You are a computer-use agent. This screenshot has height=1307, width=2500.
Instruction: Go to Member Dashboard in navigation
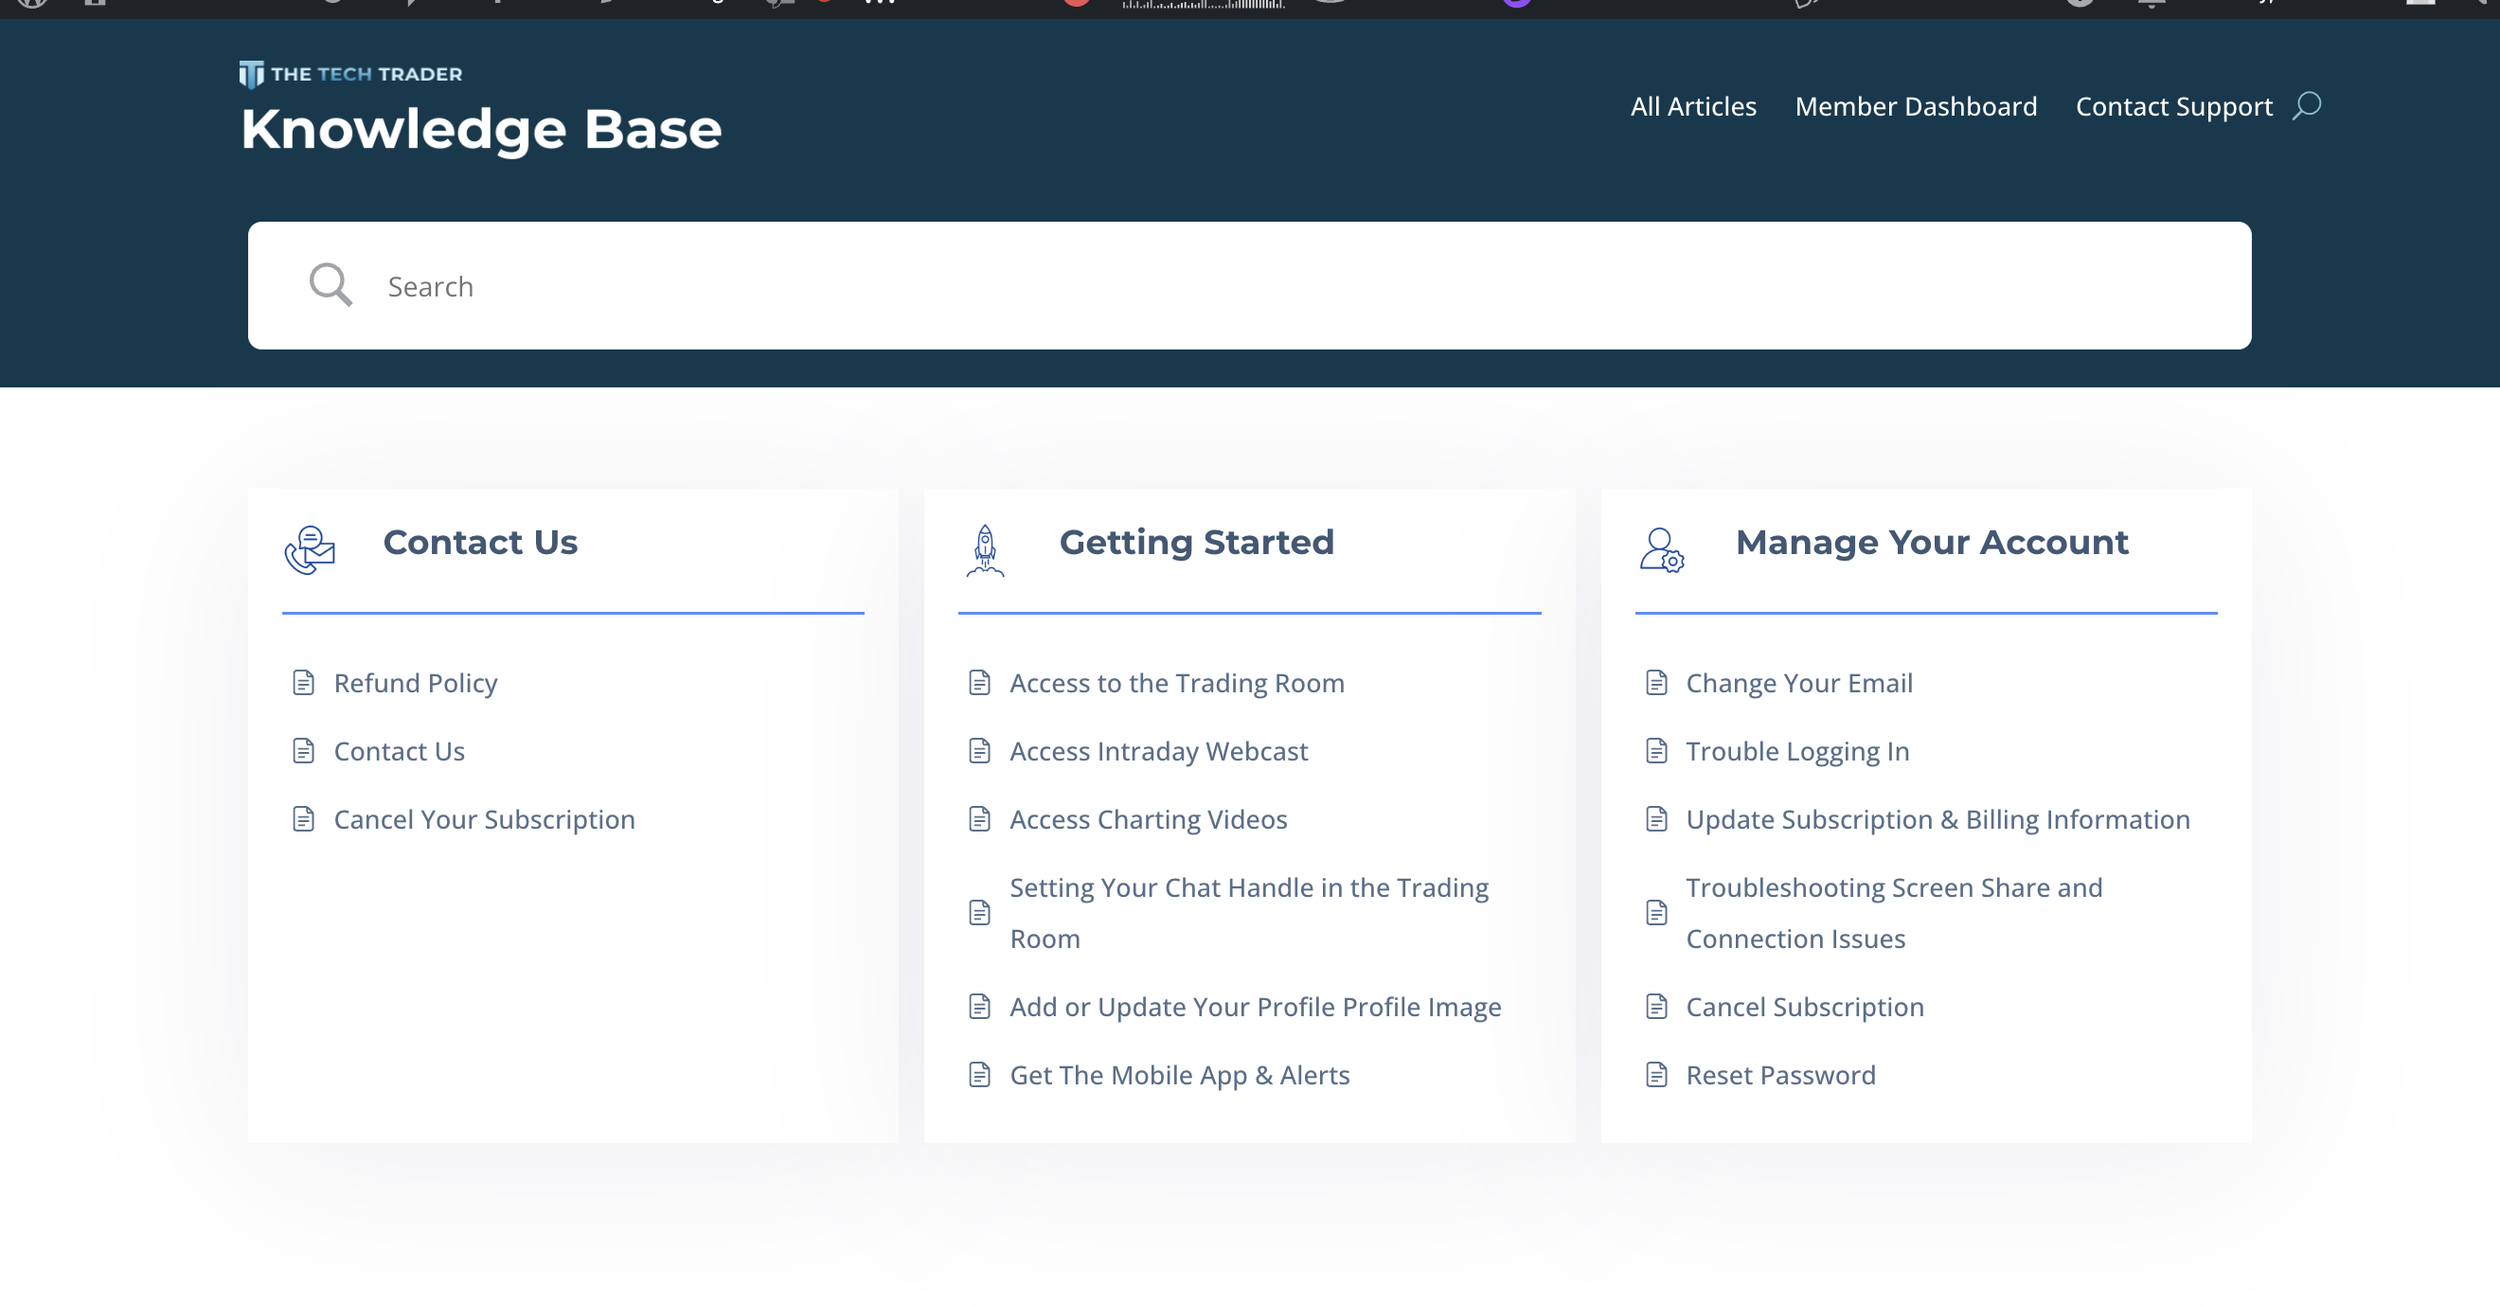pos(1915,106)
